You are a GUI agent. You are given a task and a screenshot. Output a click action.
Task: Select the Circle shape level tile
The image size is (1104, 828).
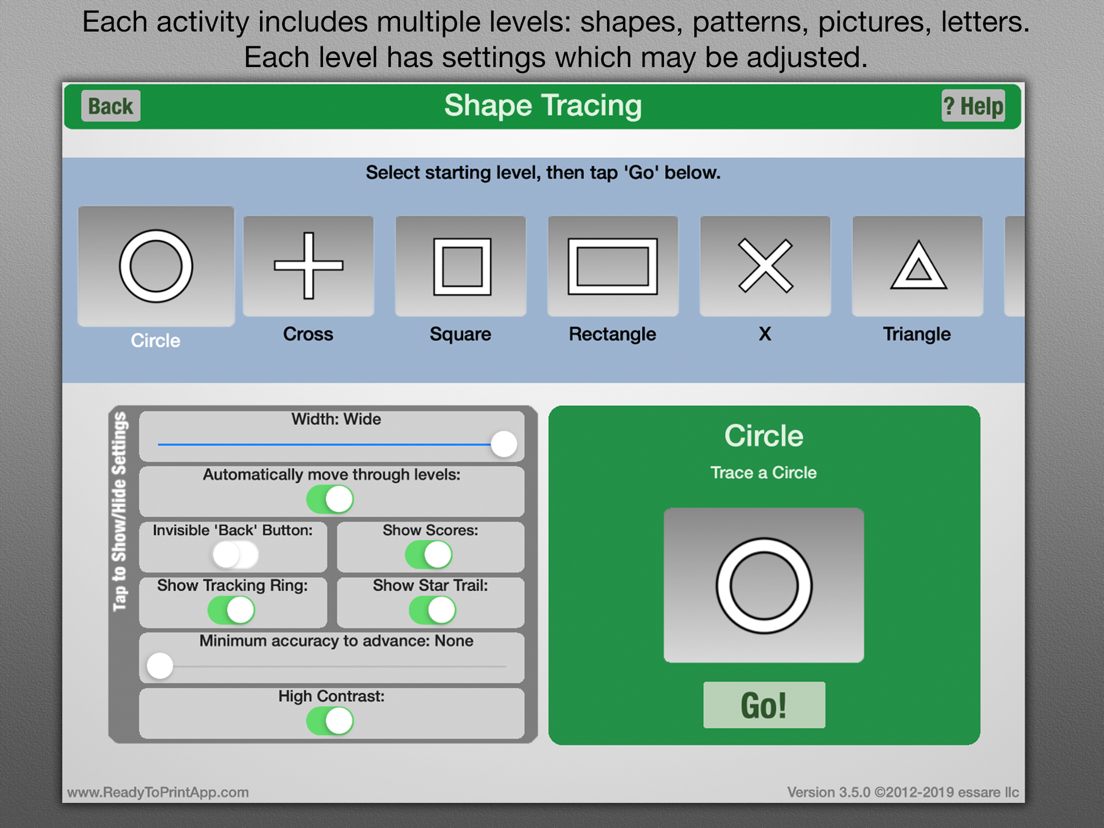click(156, 266)
